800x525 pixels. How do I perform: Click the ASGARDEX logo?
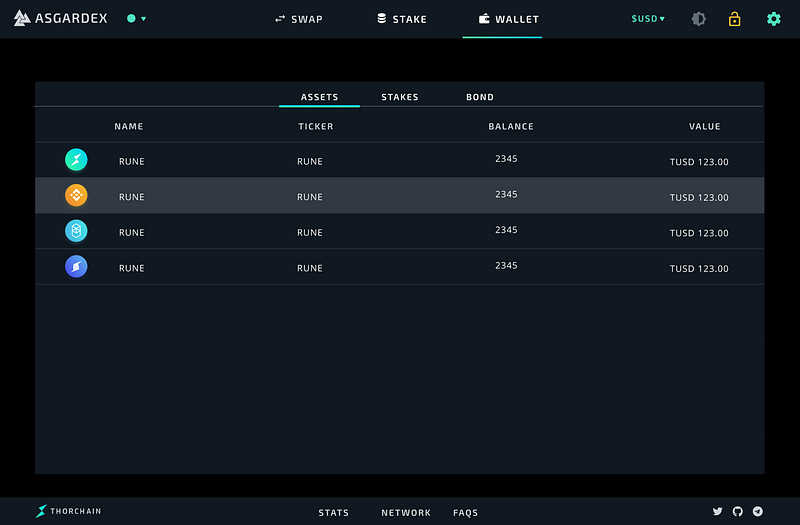click(x=60, y=18)
